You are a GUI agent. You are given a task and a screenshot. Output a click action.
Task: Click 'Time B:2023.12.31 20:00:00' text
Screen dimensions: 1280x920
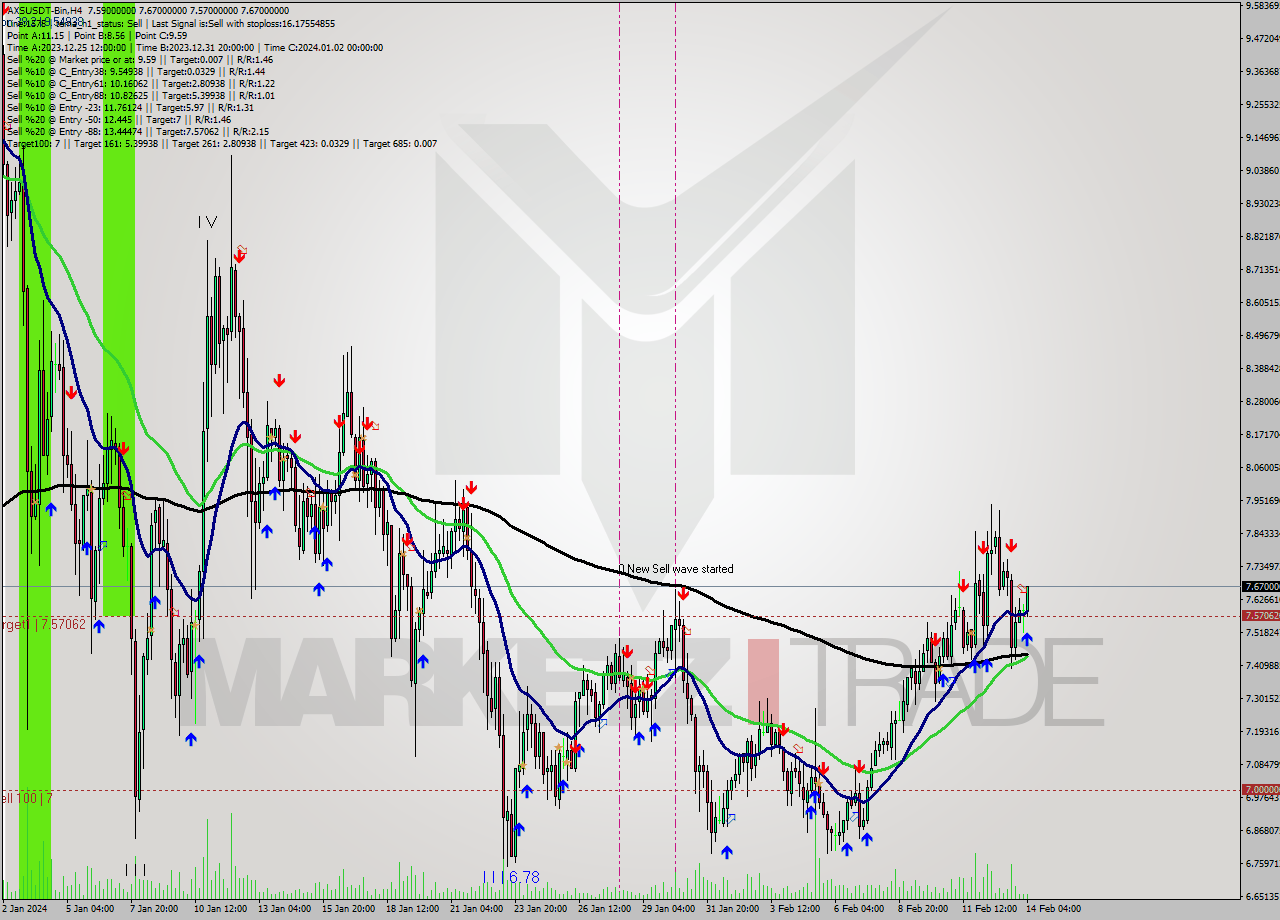[x=196, y=47]
